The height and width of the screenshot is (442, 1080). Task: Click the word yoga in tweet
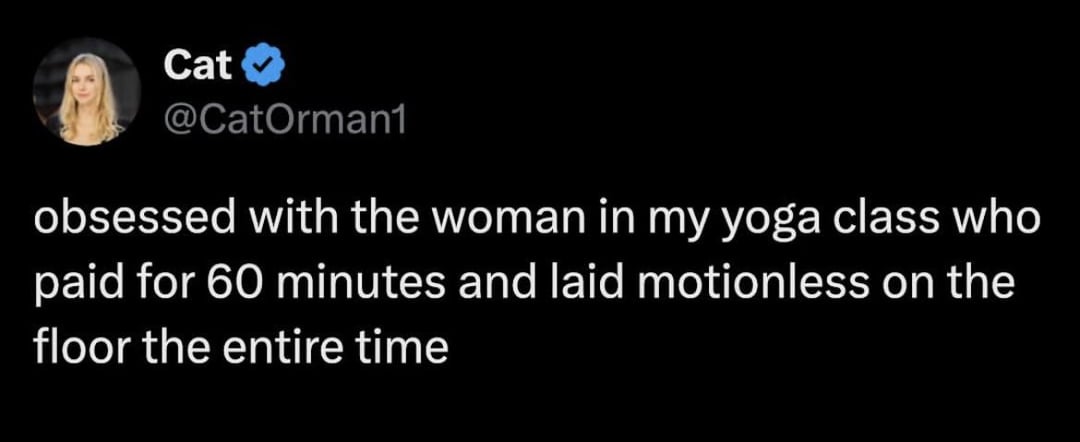point(749,222)
